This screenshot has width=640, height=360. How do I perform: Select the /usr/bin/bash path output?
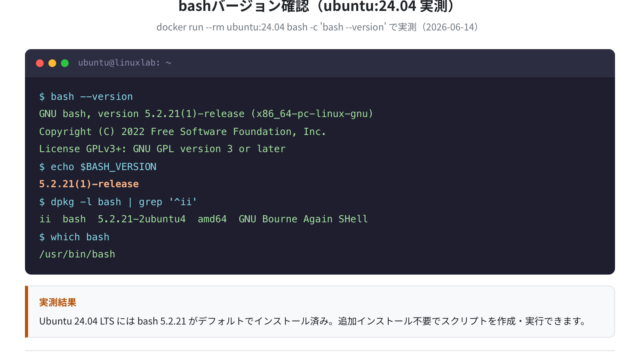pyautogui.click(x=77, y=254)
